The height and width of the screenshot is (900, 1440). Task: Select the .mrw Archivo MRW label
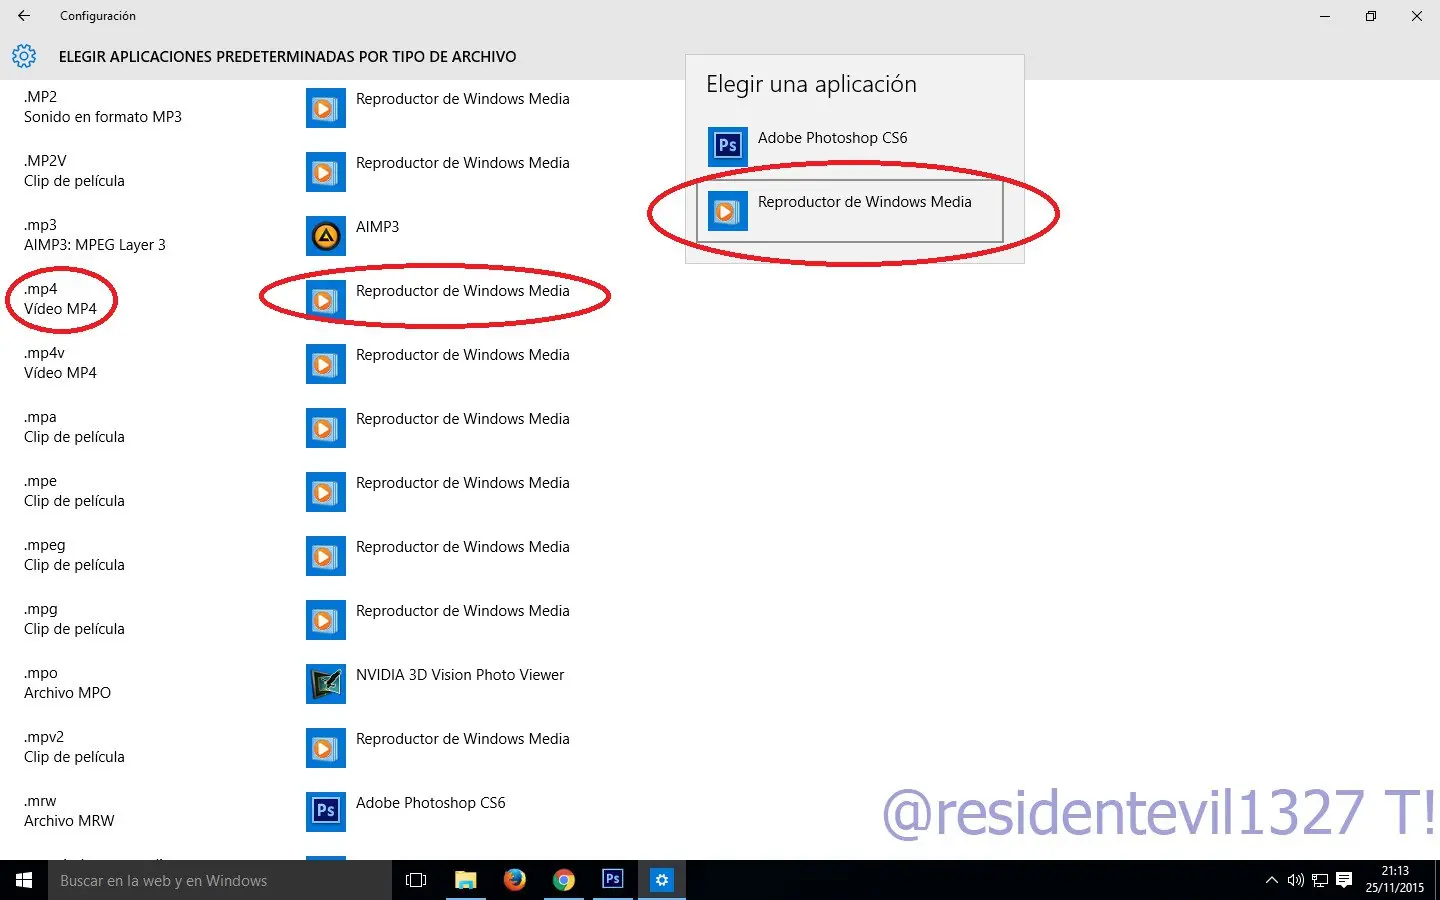(x=69, y=811)
